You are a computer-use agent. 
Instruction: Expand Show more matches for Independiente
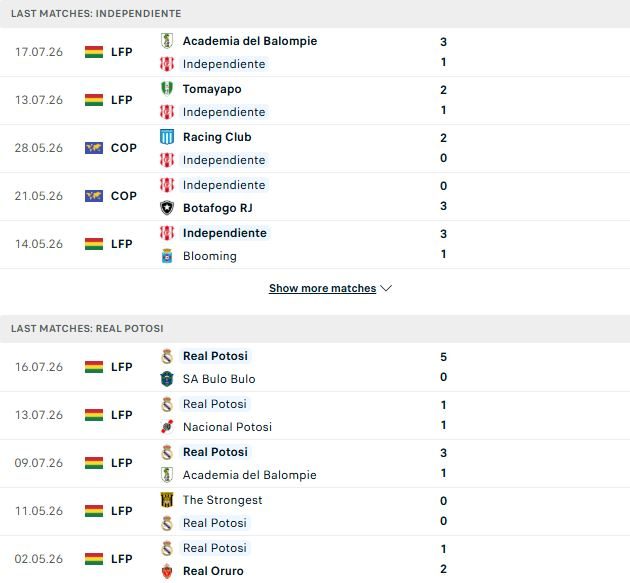[x=323, y=288]
